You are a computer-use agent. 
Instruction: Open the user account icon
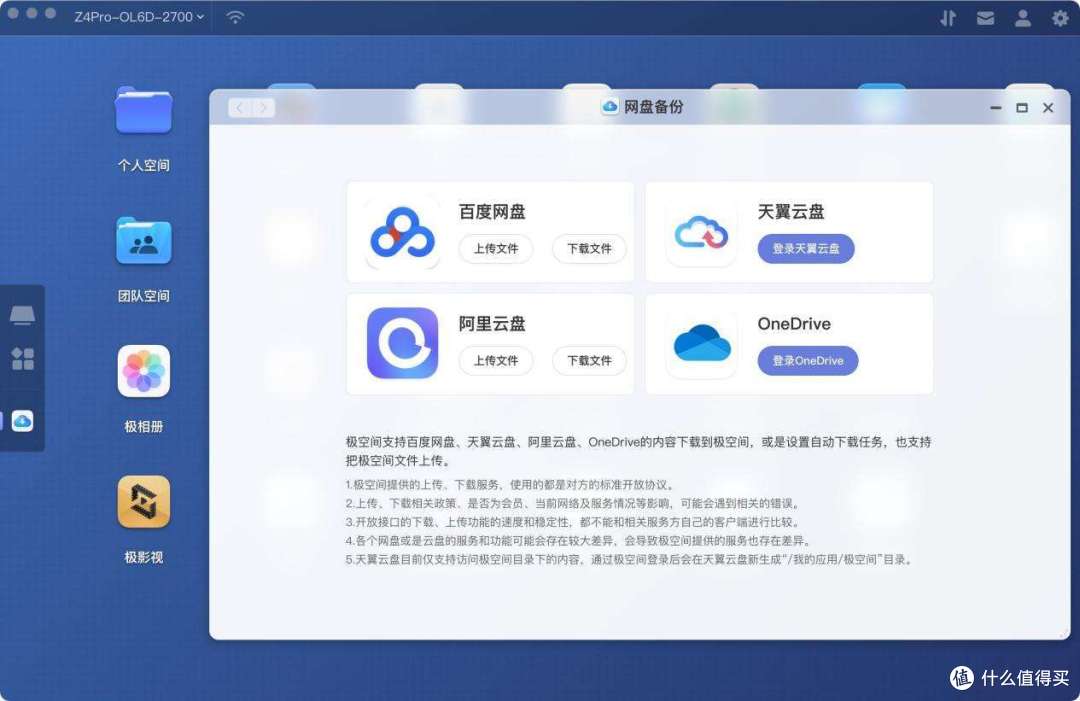tap(1023, 18)
